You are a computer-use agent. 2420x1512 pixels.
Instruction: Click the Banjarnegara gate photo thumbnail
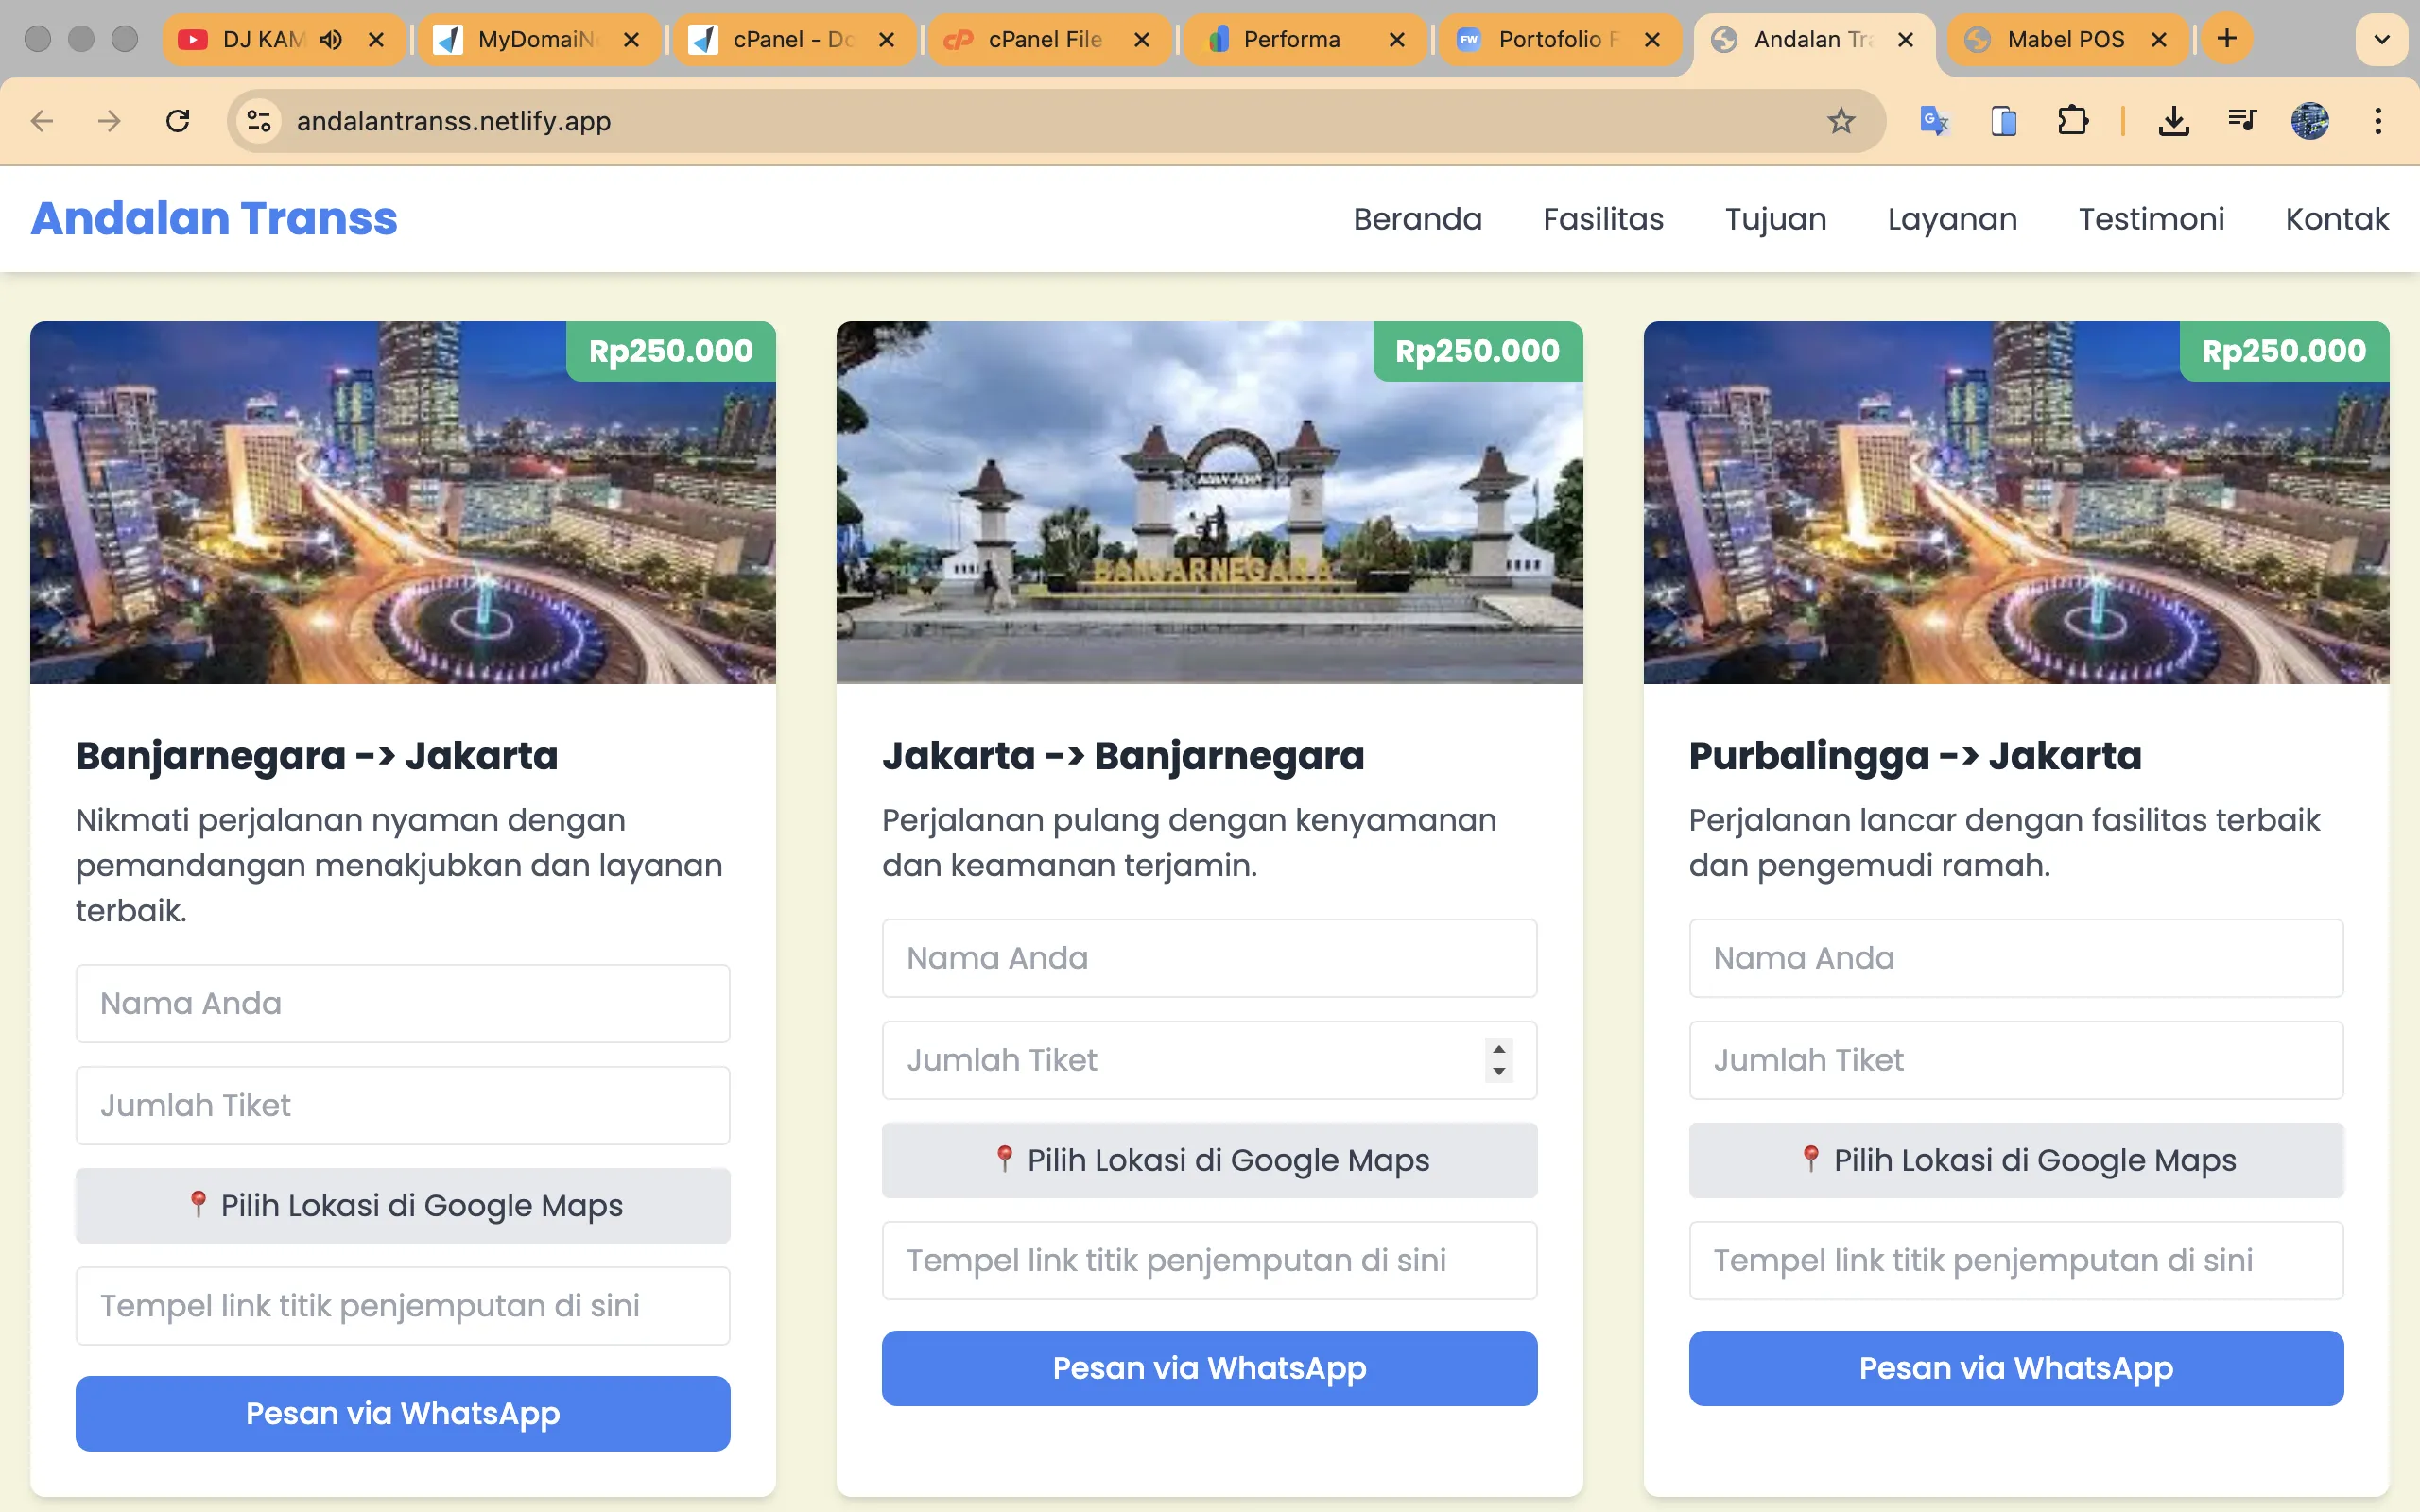coord(1209,502)
